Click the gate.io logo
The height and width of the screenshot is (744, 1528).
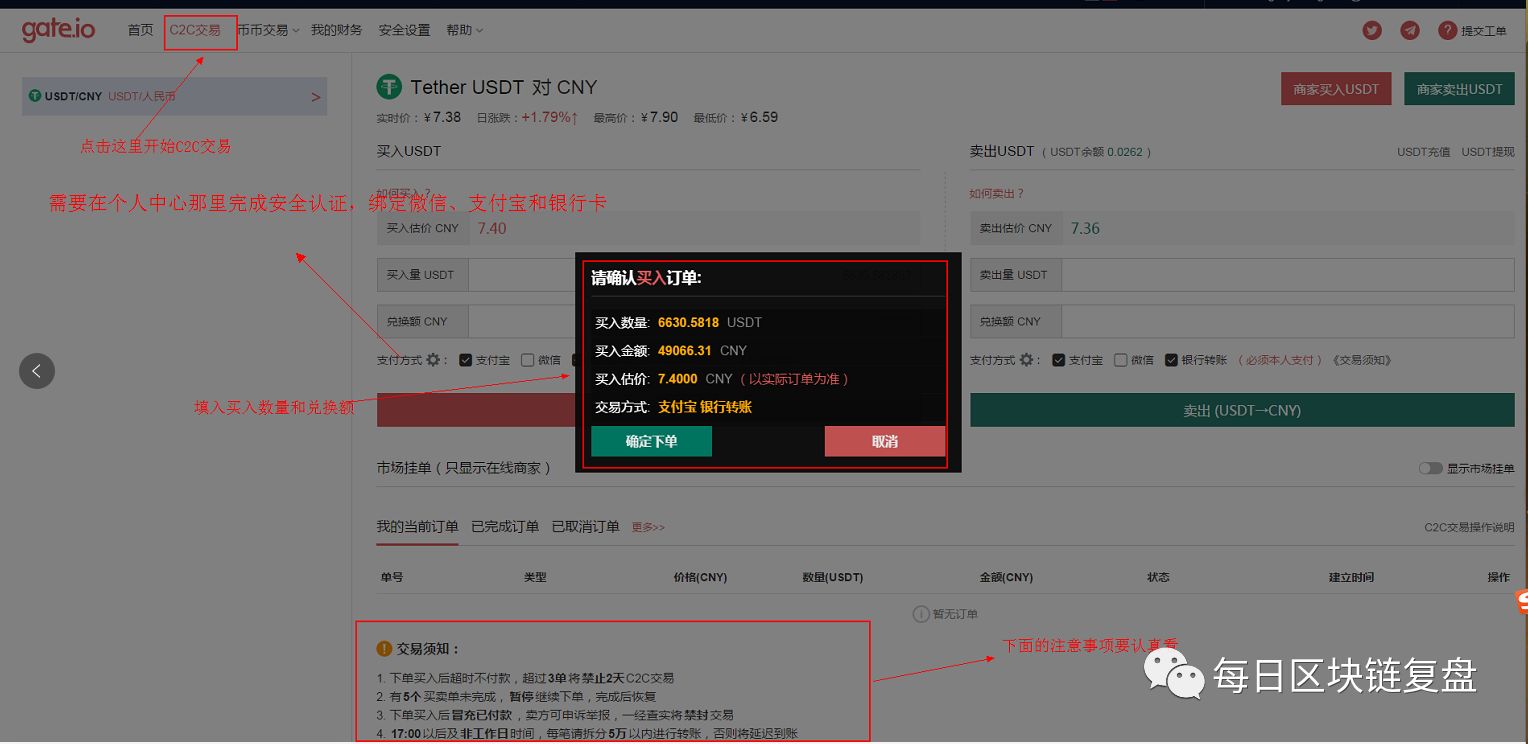[x=57, y=29]
